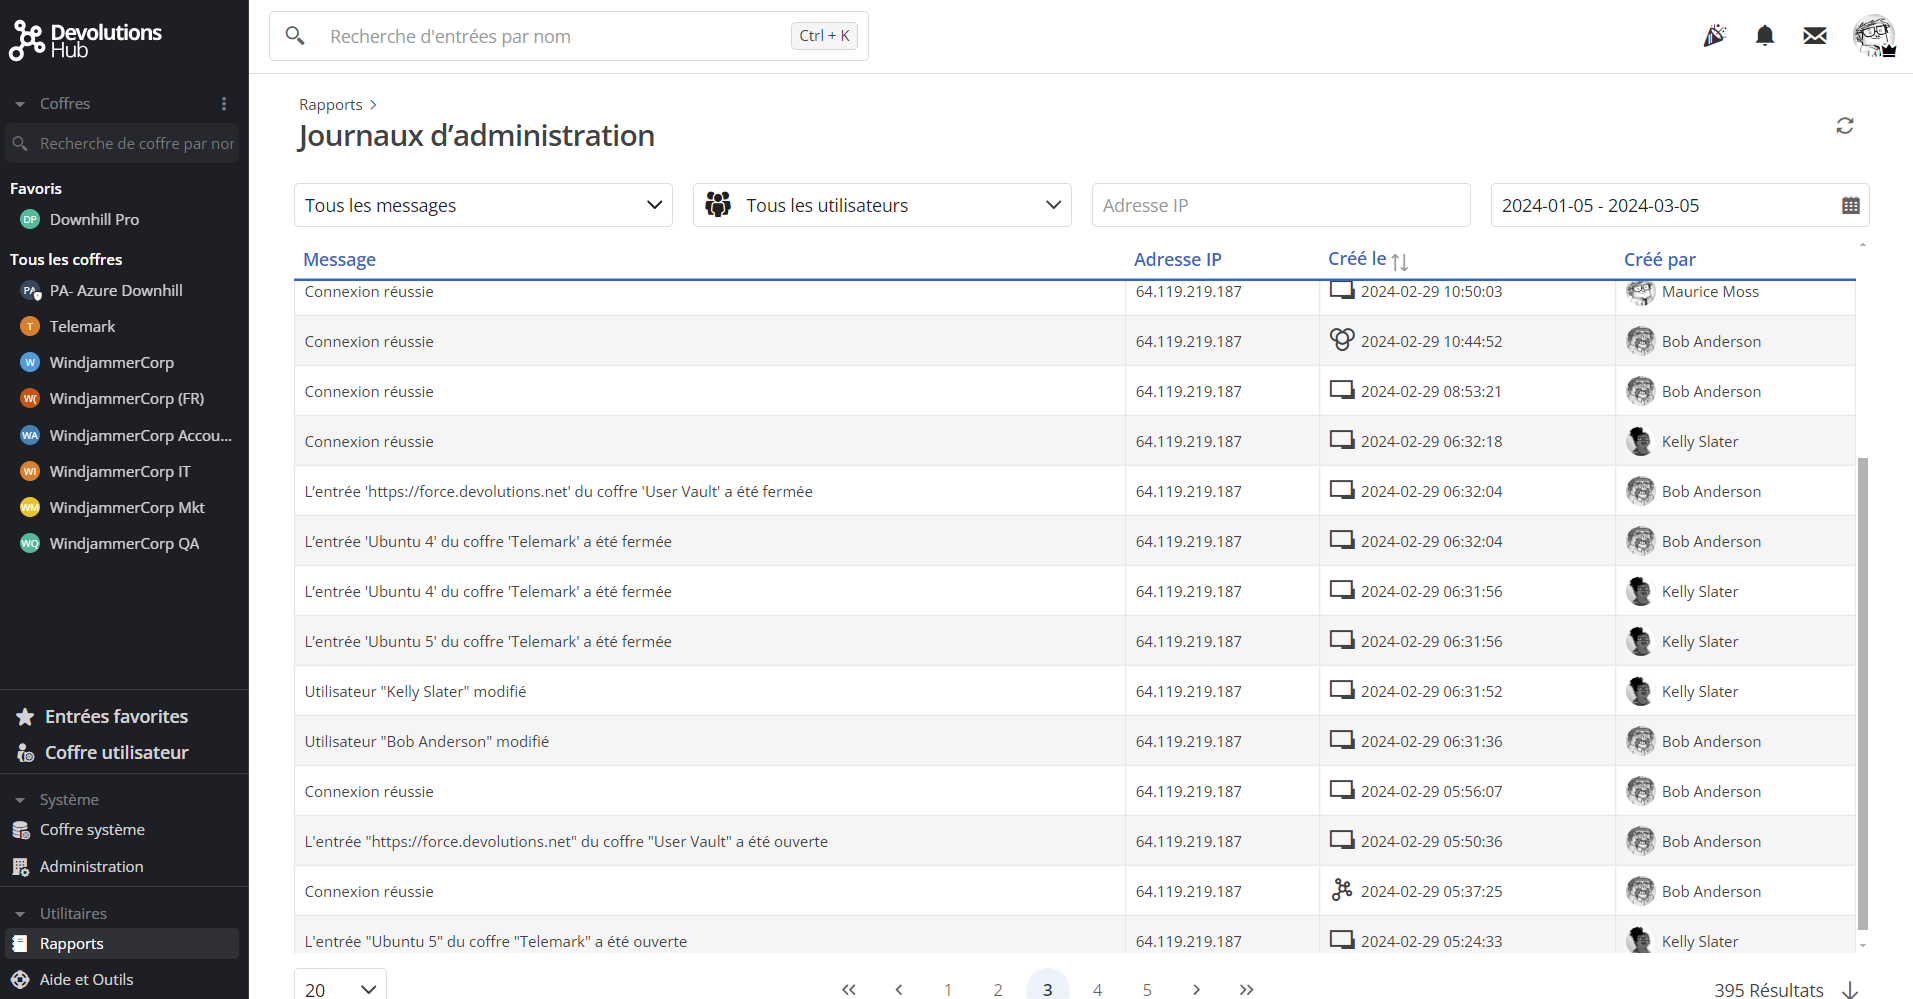Focus the vault search field in sidebar

(x=122, y=143)
